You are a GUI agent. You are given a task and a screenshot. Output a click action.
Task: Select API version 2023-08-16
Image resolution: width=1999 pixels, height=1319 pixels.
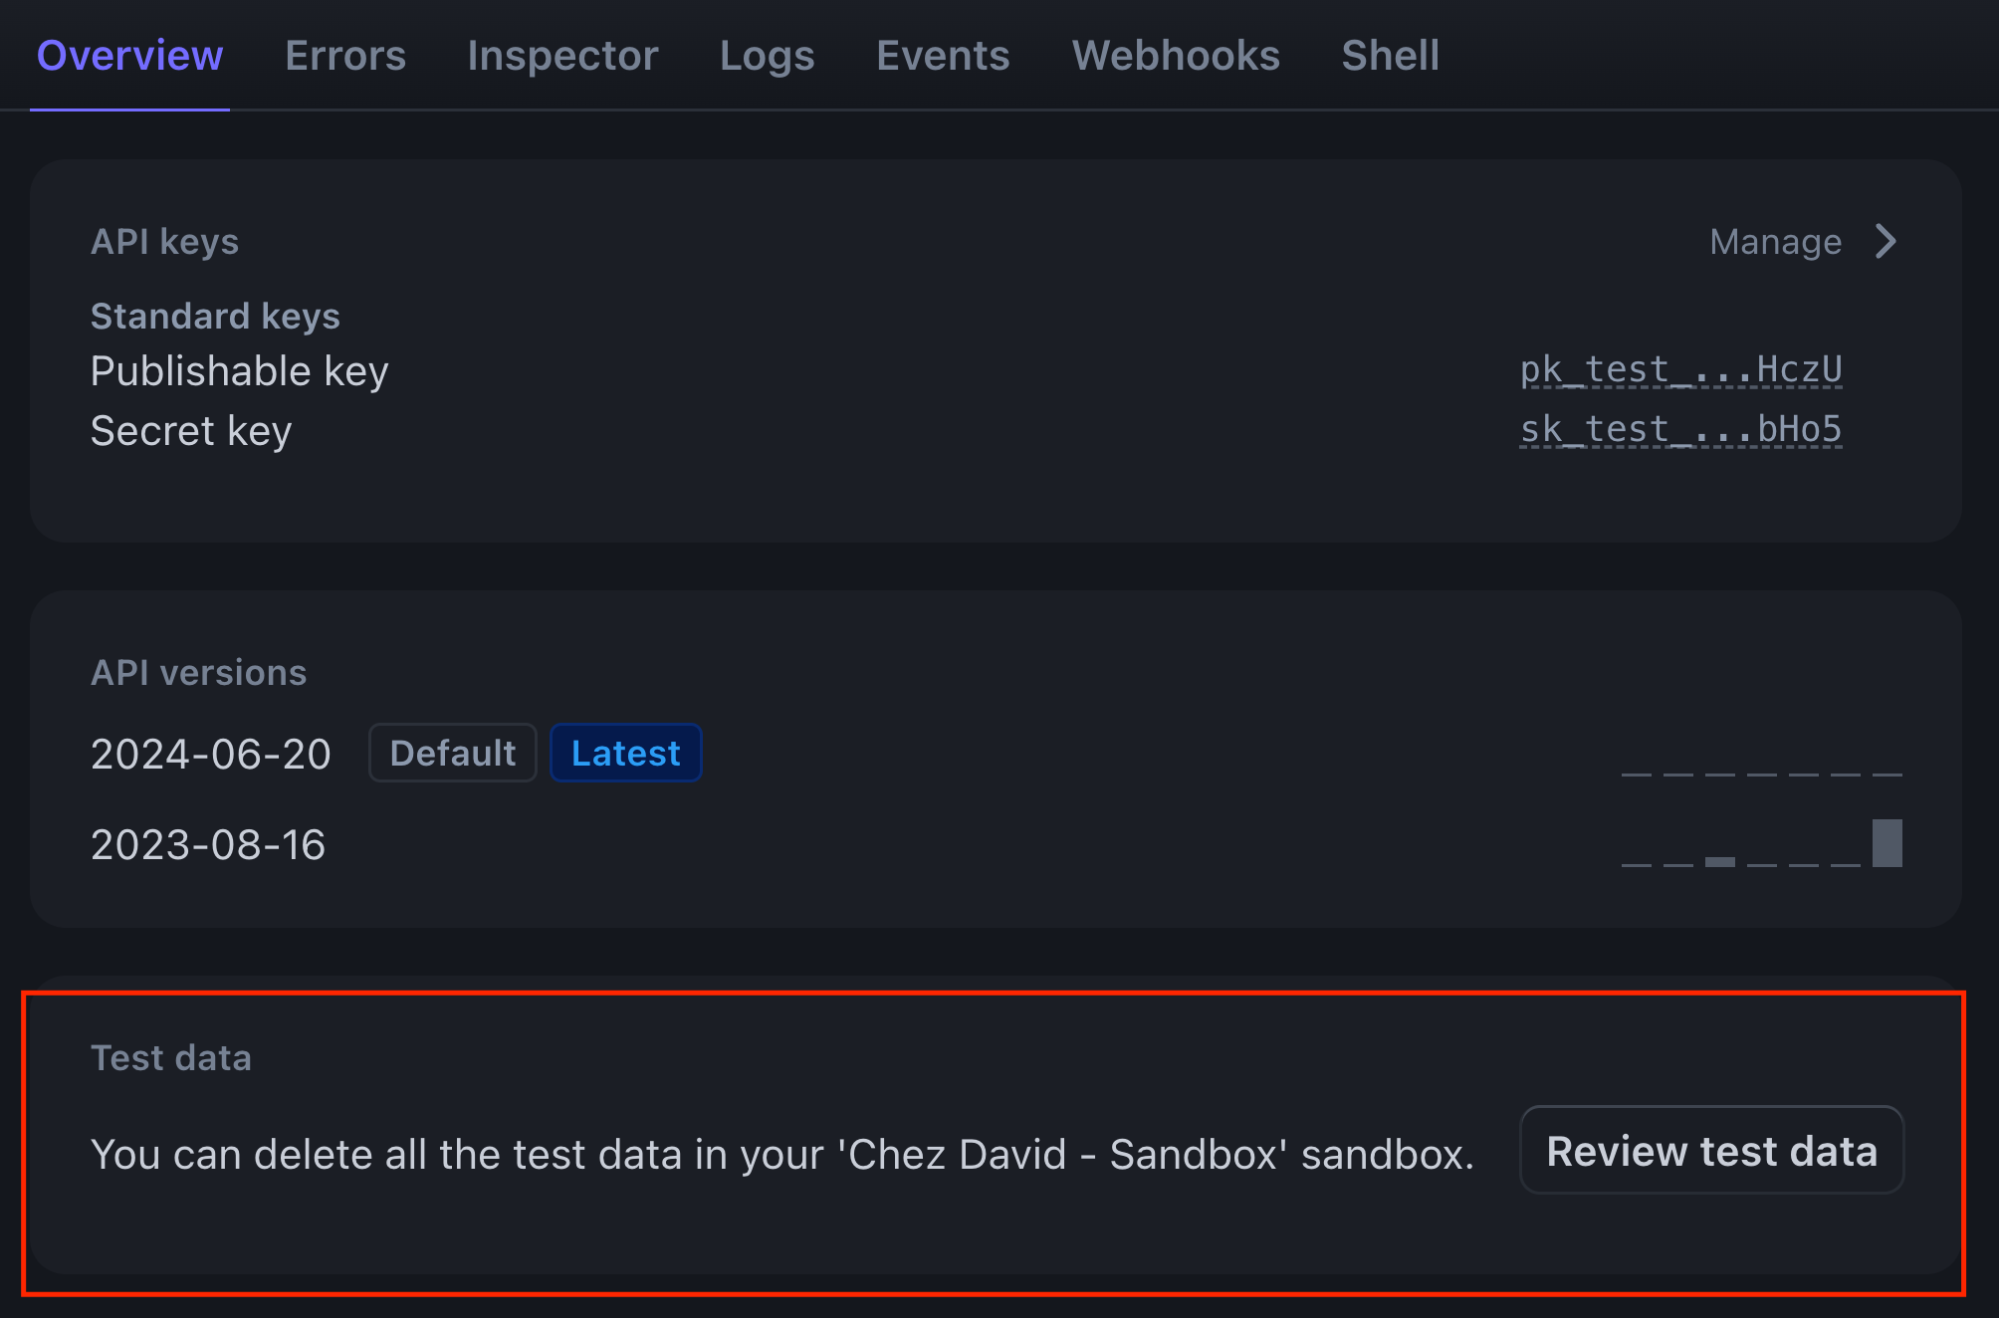pyautogui.click(x=208, y=845)
